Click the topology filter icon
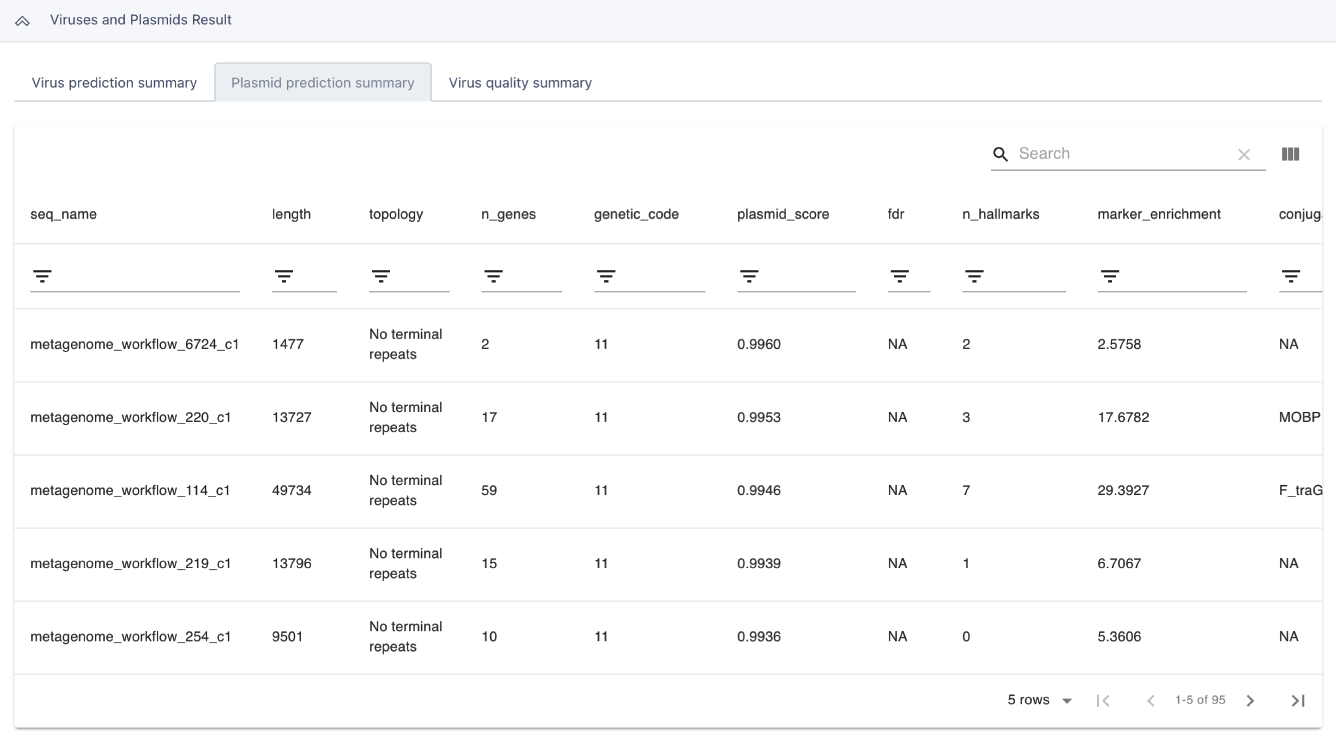This screenshot has width=1336, height=741. click(x=381, y=276)
